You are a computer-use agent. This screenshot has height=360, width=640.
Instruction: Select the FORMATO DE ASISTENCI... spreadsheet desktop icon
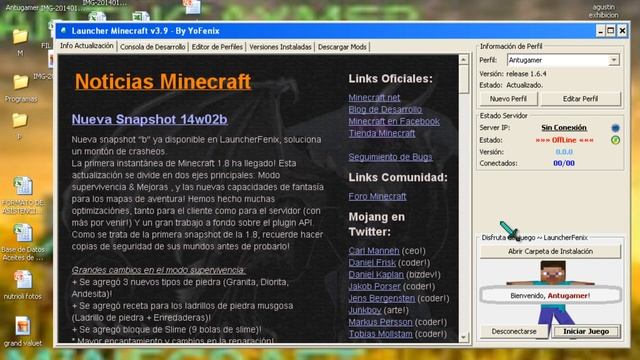pos(23,195)
